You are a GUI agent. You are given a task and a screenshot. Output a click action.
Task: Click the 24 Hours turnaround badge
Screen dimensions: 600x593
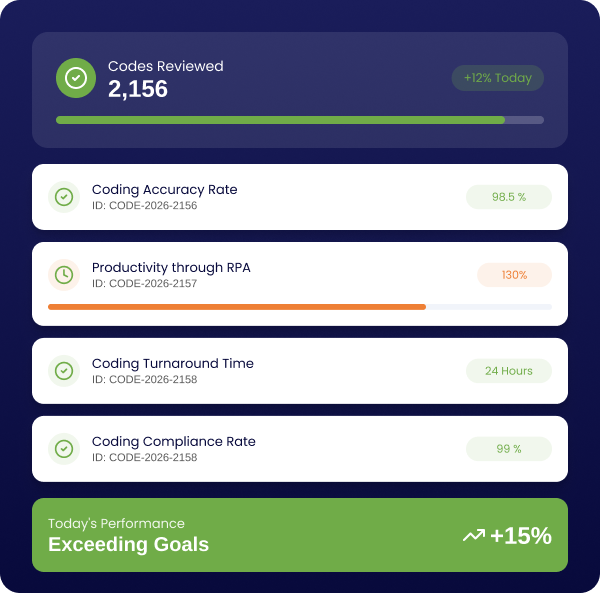[508, 371]
